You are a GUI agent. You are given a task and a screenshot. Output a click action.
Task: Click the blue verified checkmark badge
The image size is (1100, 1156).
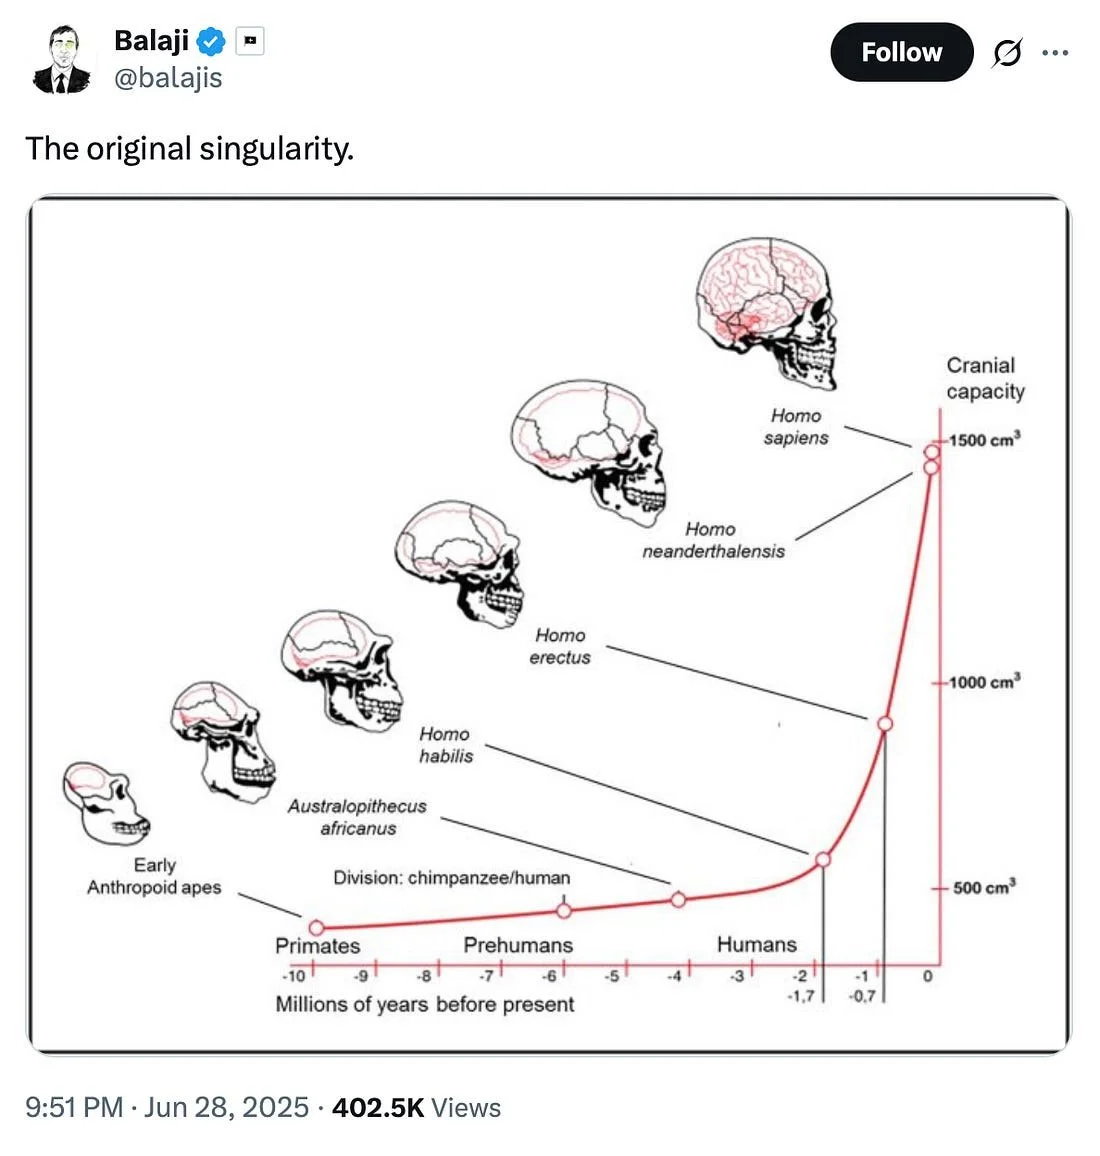(x=212, y=41)
